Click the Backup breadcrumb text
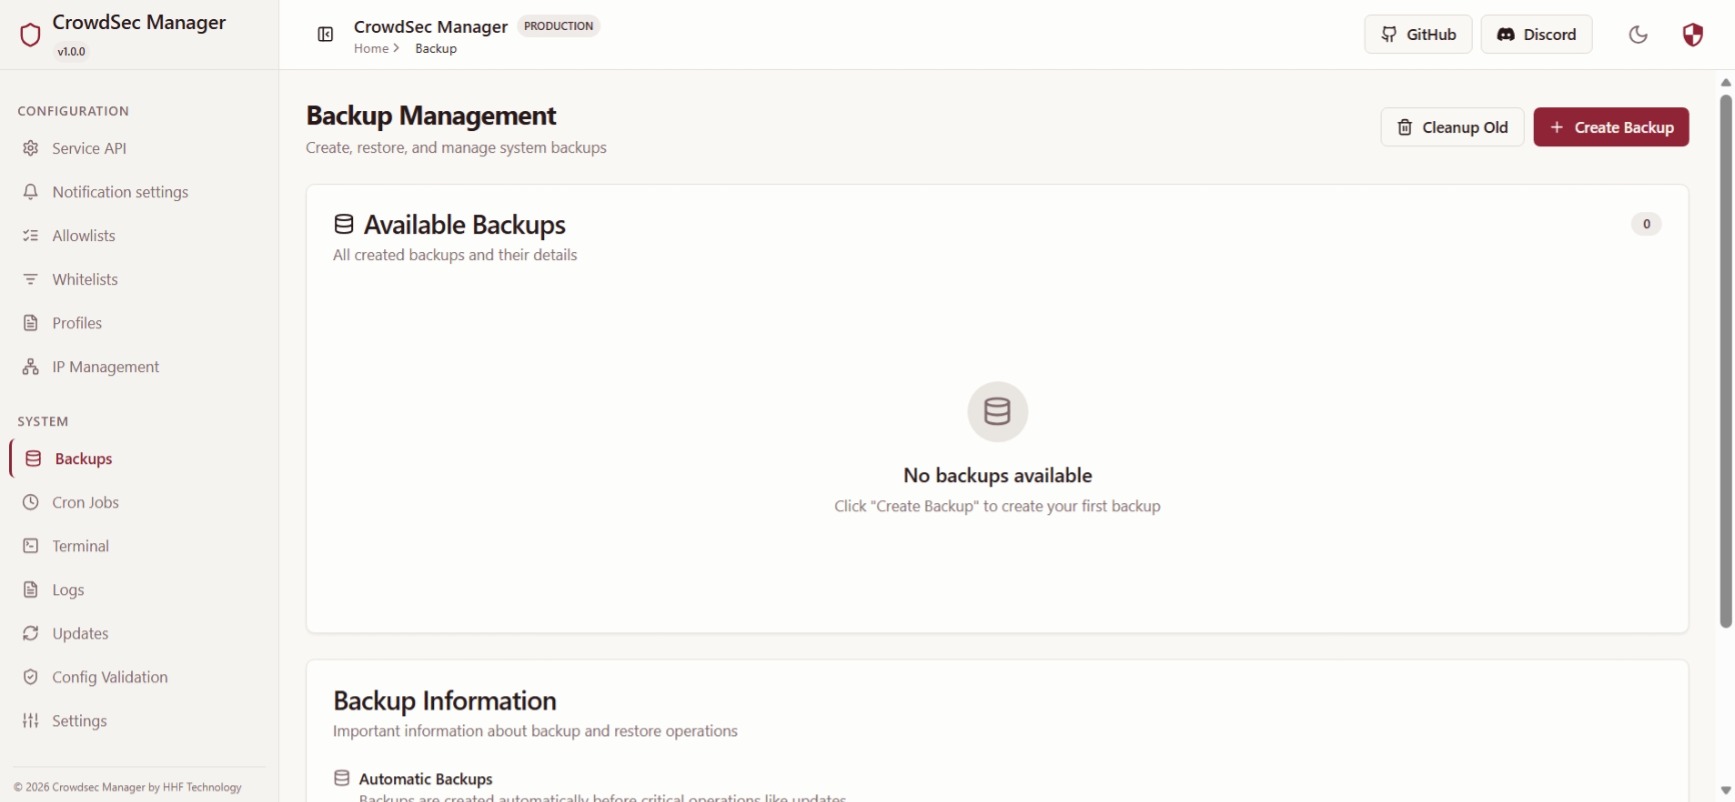This screenshot has width=1735, height=802. 436,49
